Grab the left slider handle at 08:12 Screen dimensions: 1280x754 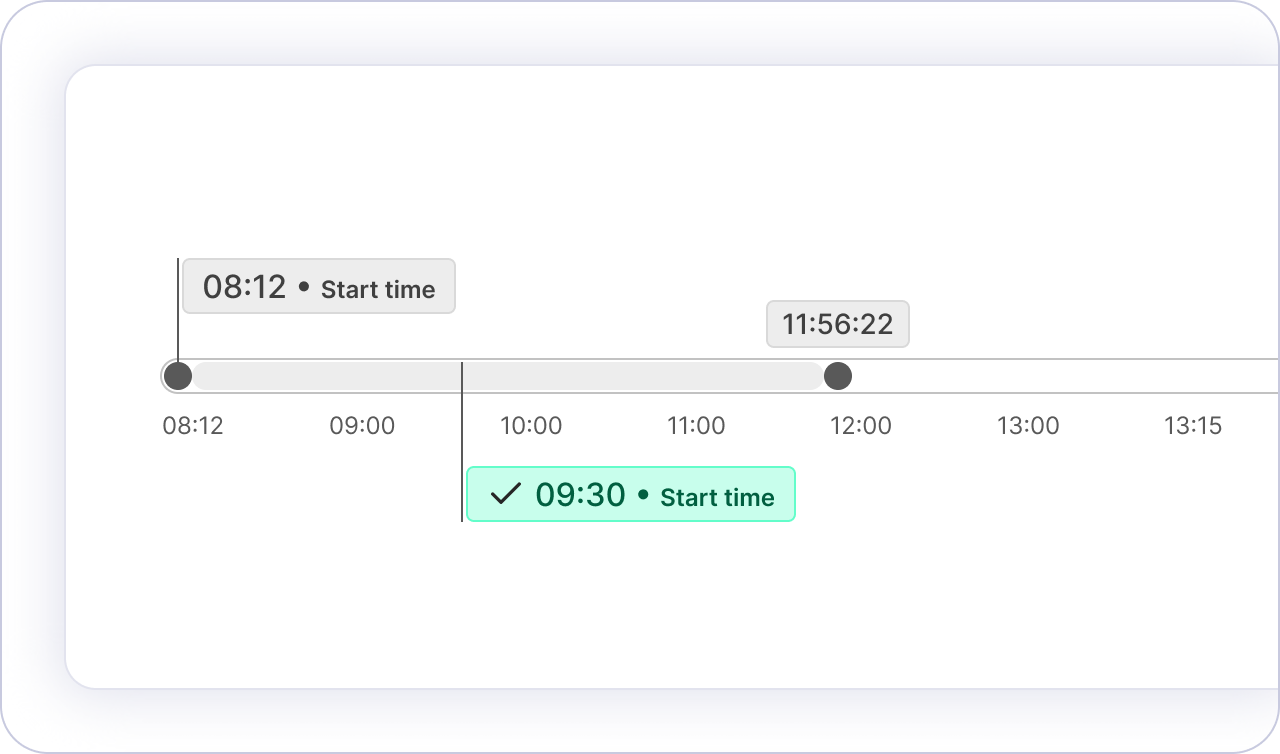point(178,376)
